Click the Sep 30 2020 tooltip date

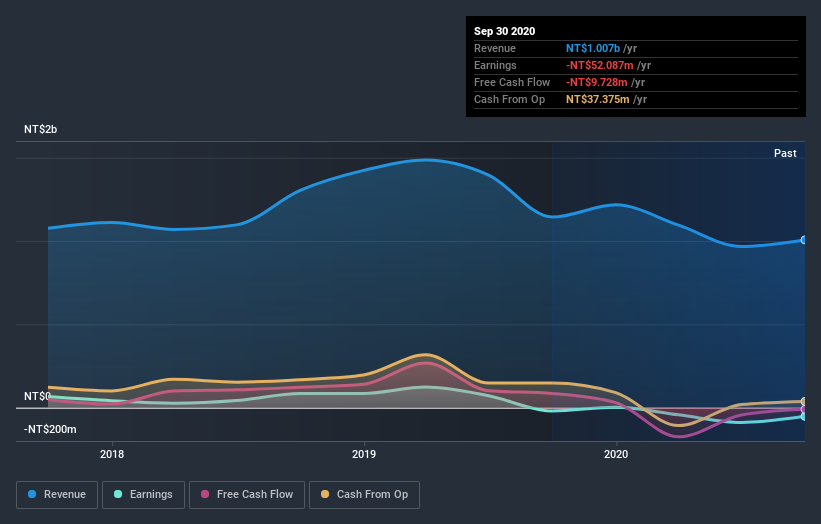pyautogui.click(x=504, y=31)
